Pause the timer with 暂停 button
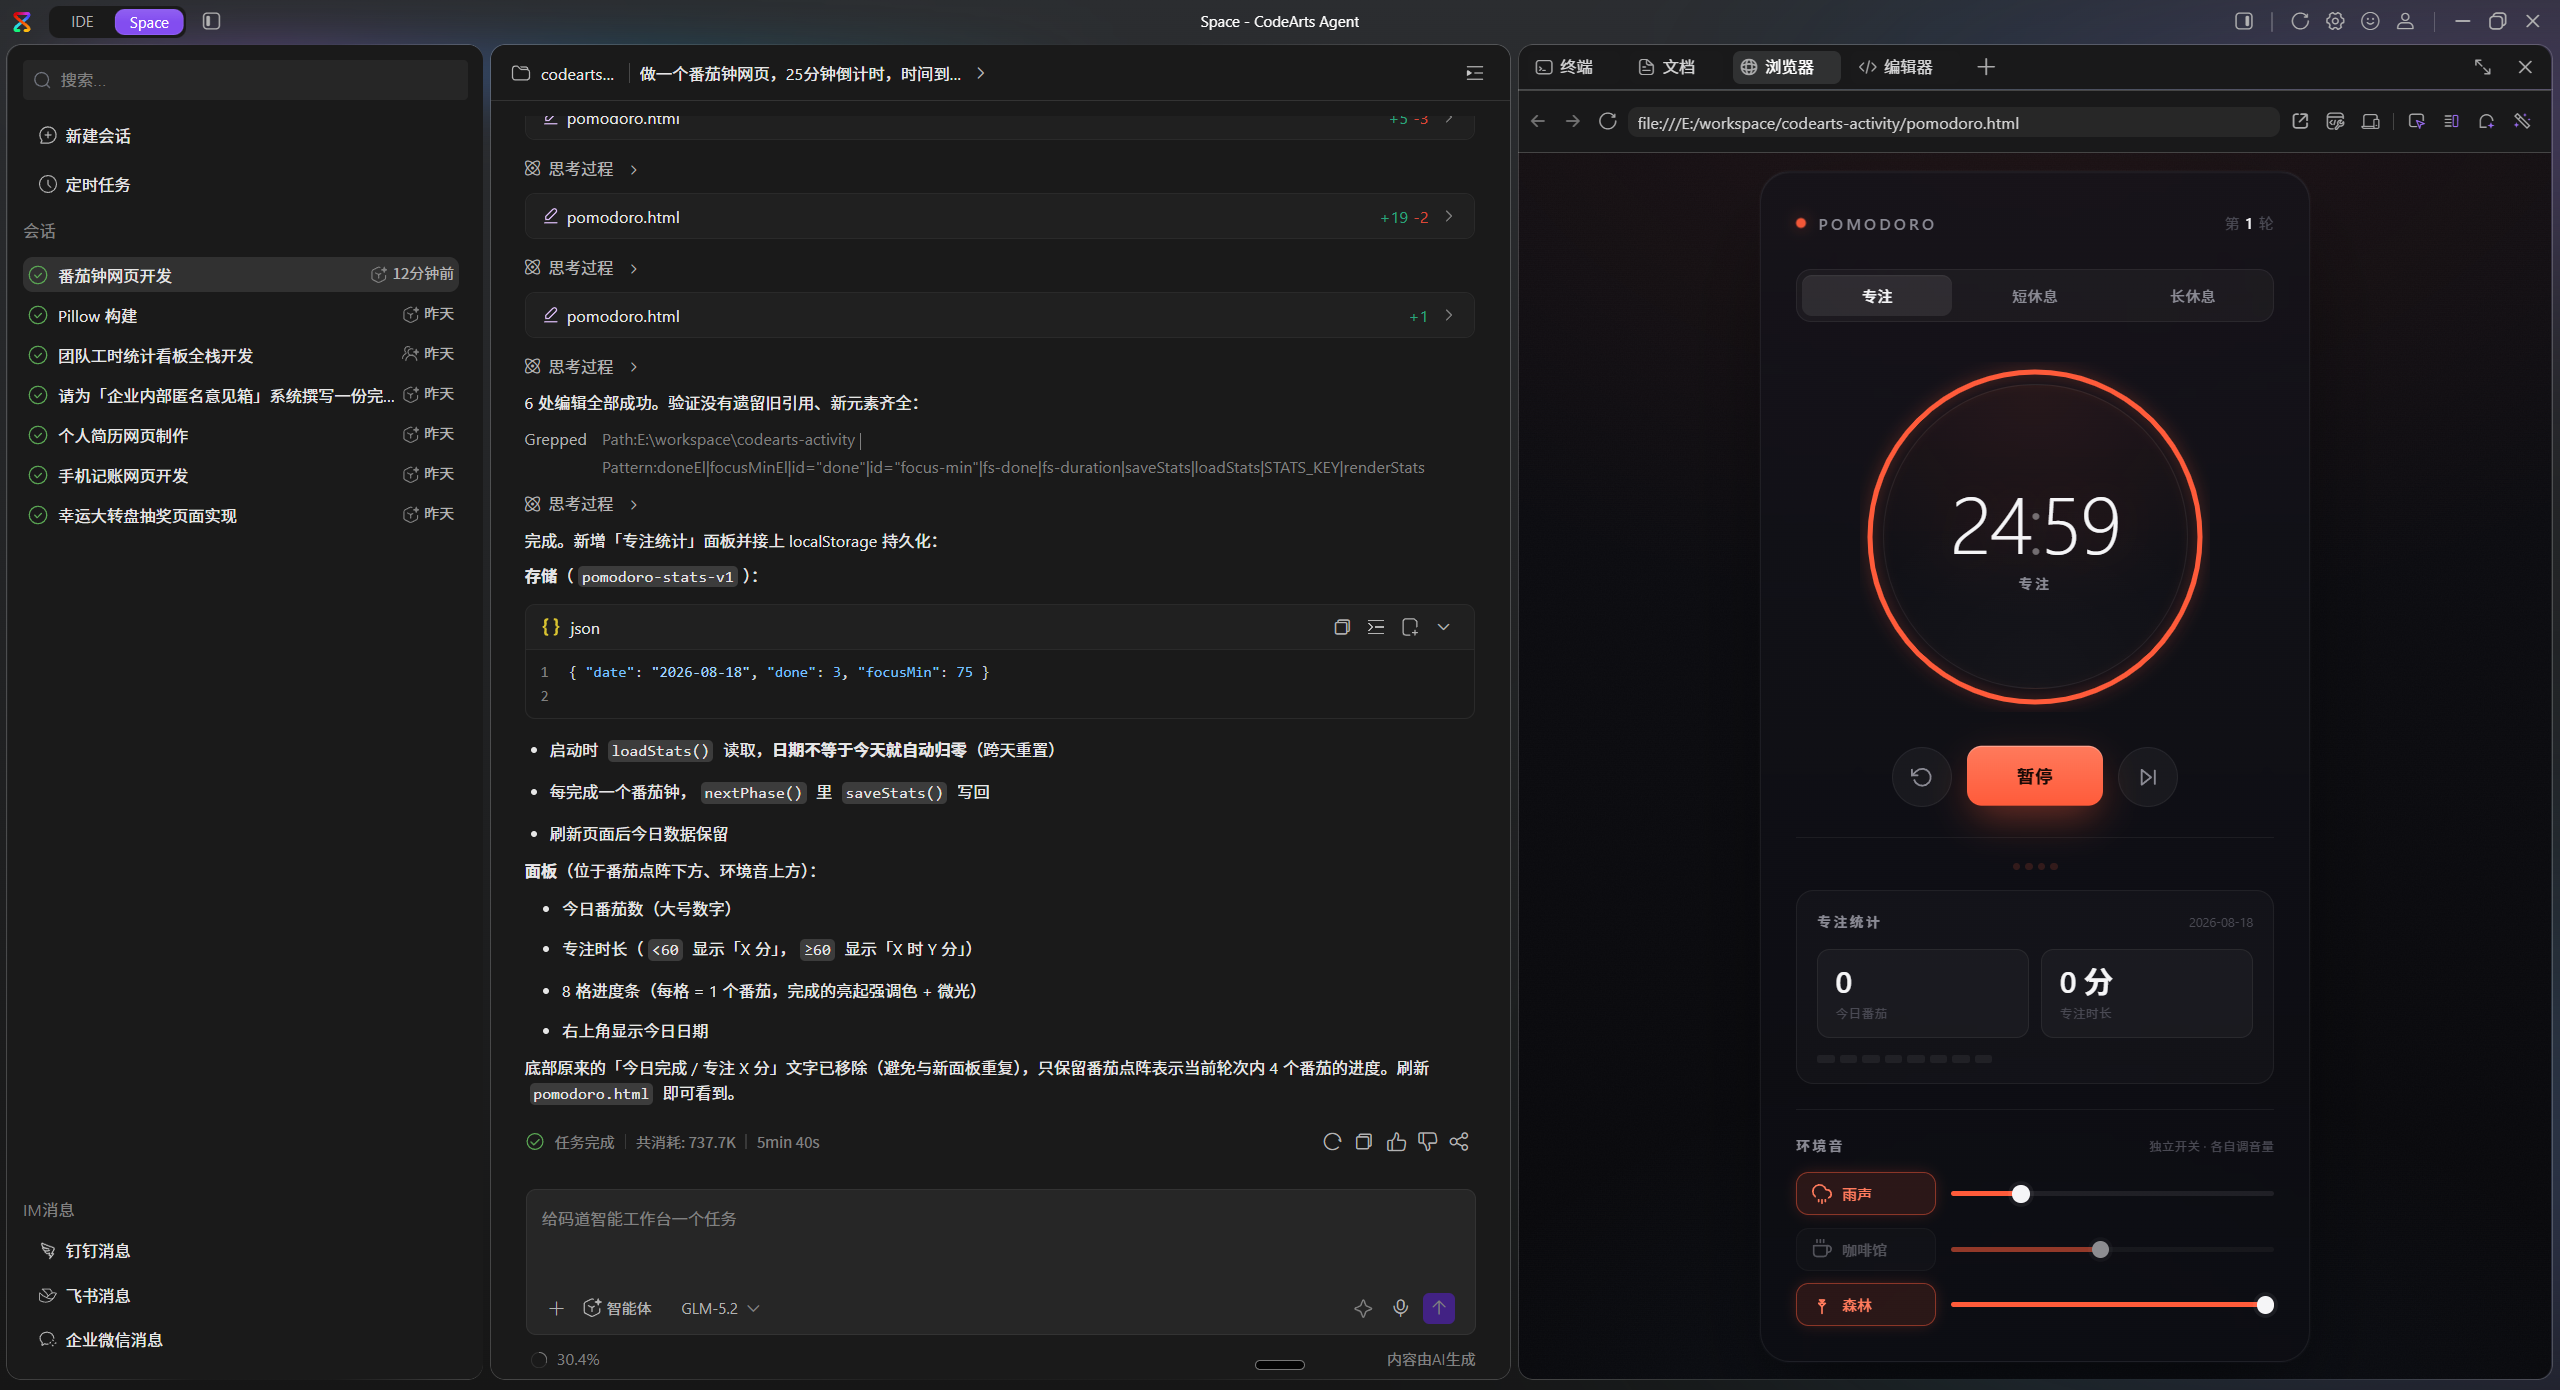Screen dimensions: 2560x1390 click(x=2034, y=776)
